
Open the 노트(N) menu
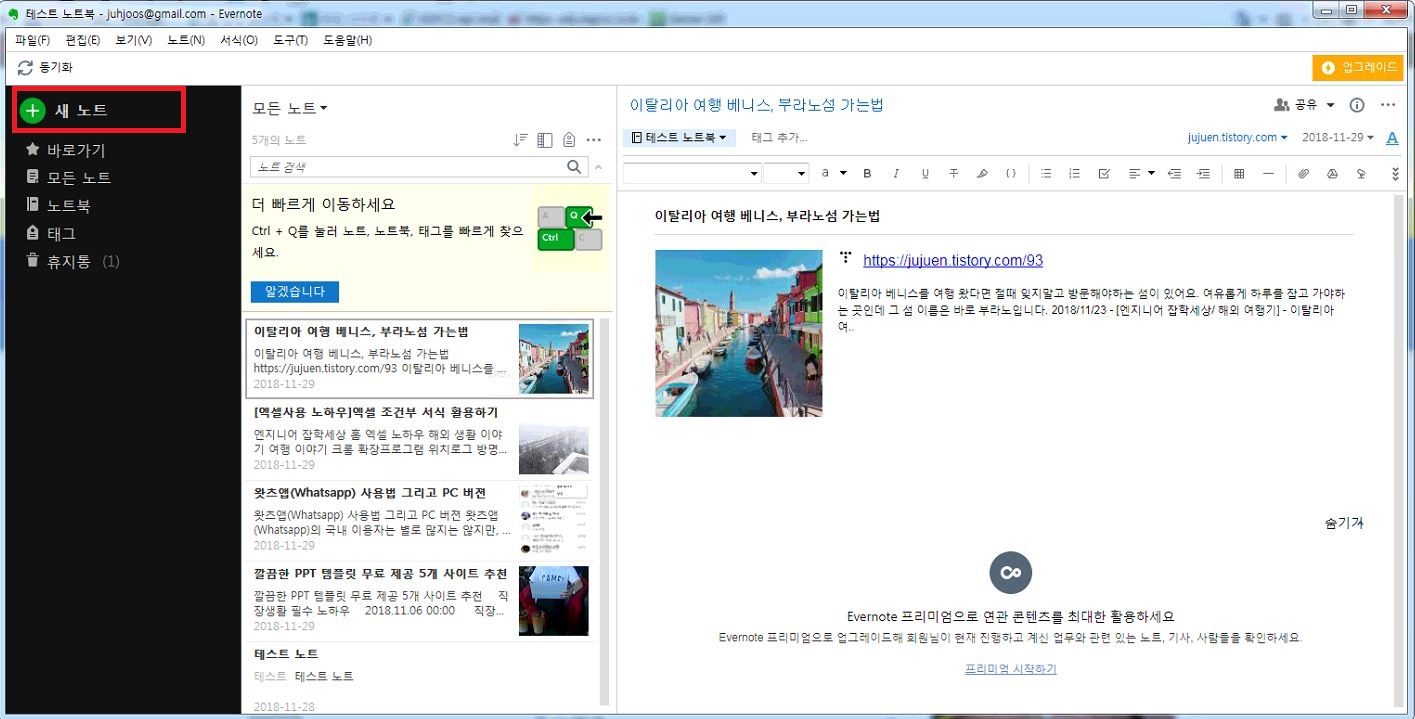(x=186, y=40)
